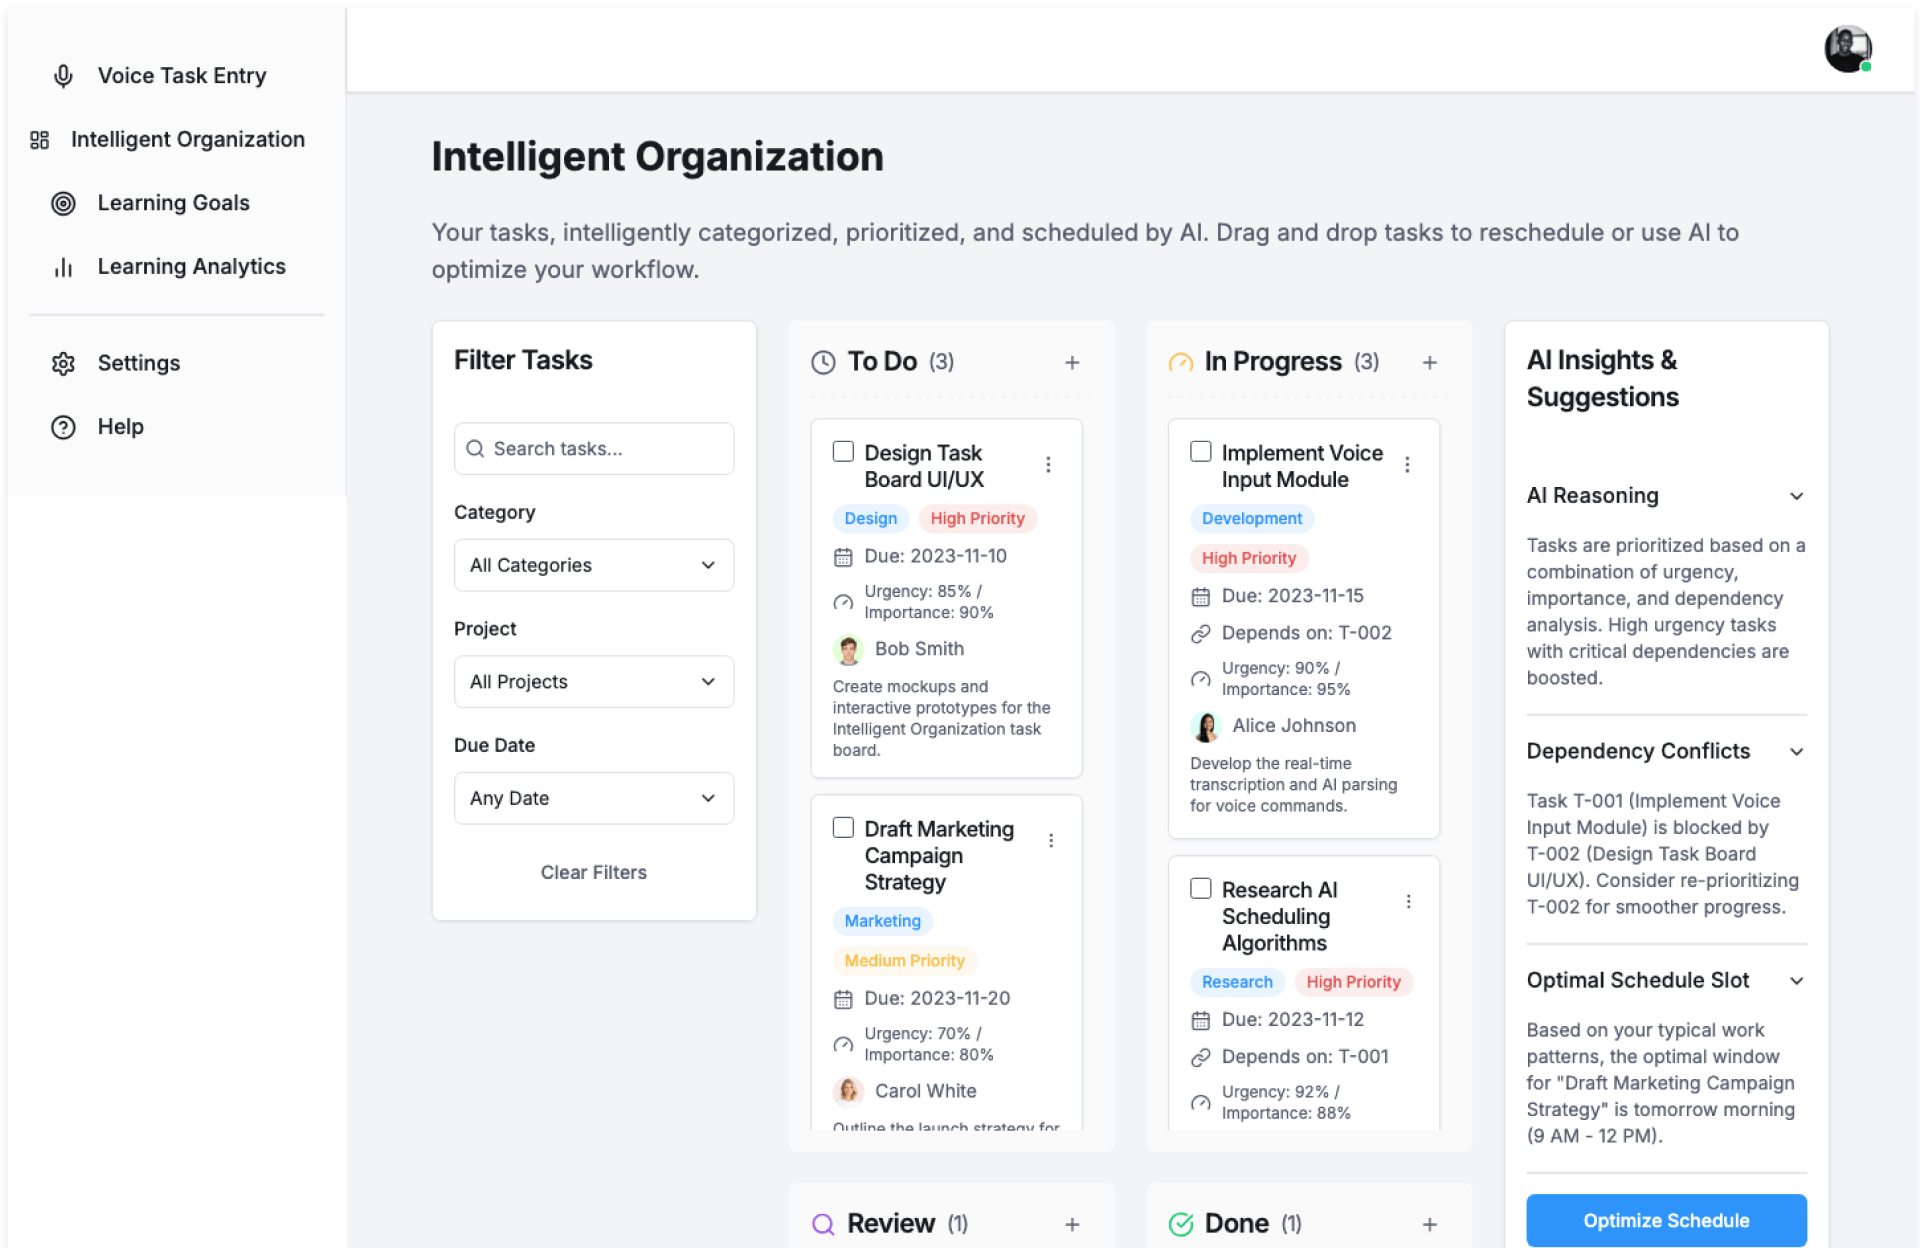This screenshot has height=1248, width=1920.
Task: Click the plus icon in To Do column
Action: [x=1072, y=362]
